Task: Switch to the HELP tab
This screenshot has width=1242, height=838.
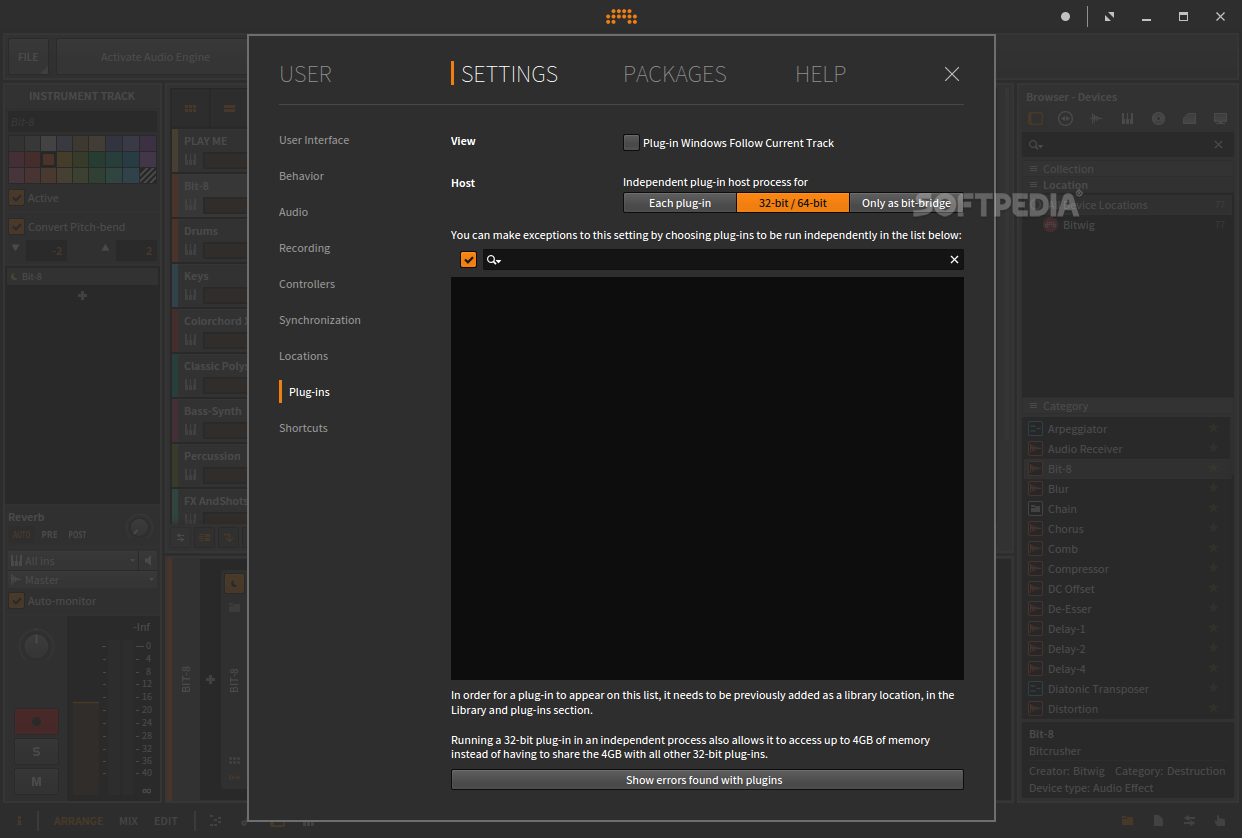Action: (x=820, y=74)
